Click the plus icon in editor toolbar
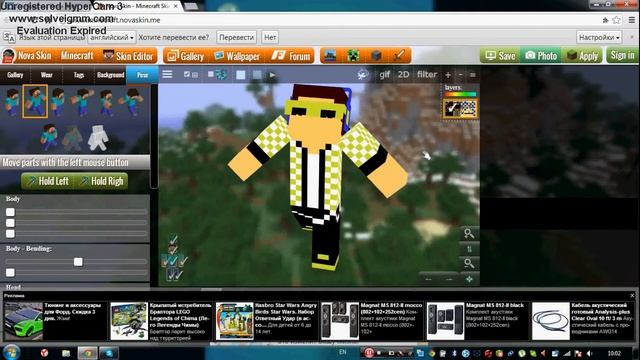Screen dimensions: 640x360 (x=448, y=75)
